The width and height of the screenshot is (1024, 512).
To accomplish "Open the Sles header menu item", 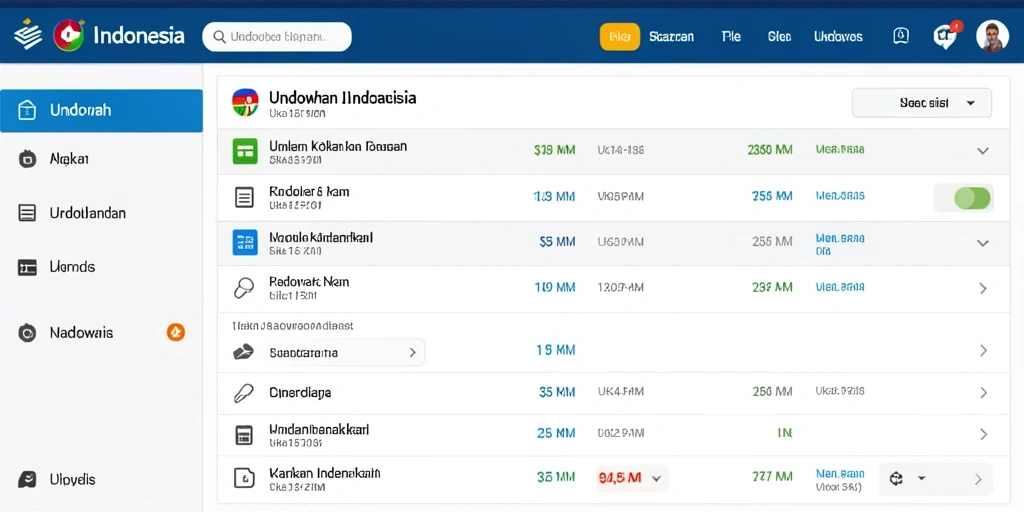I will tap(779, 37).
